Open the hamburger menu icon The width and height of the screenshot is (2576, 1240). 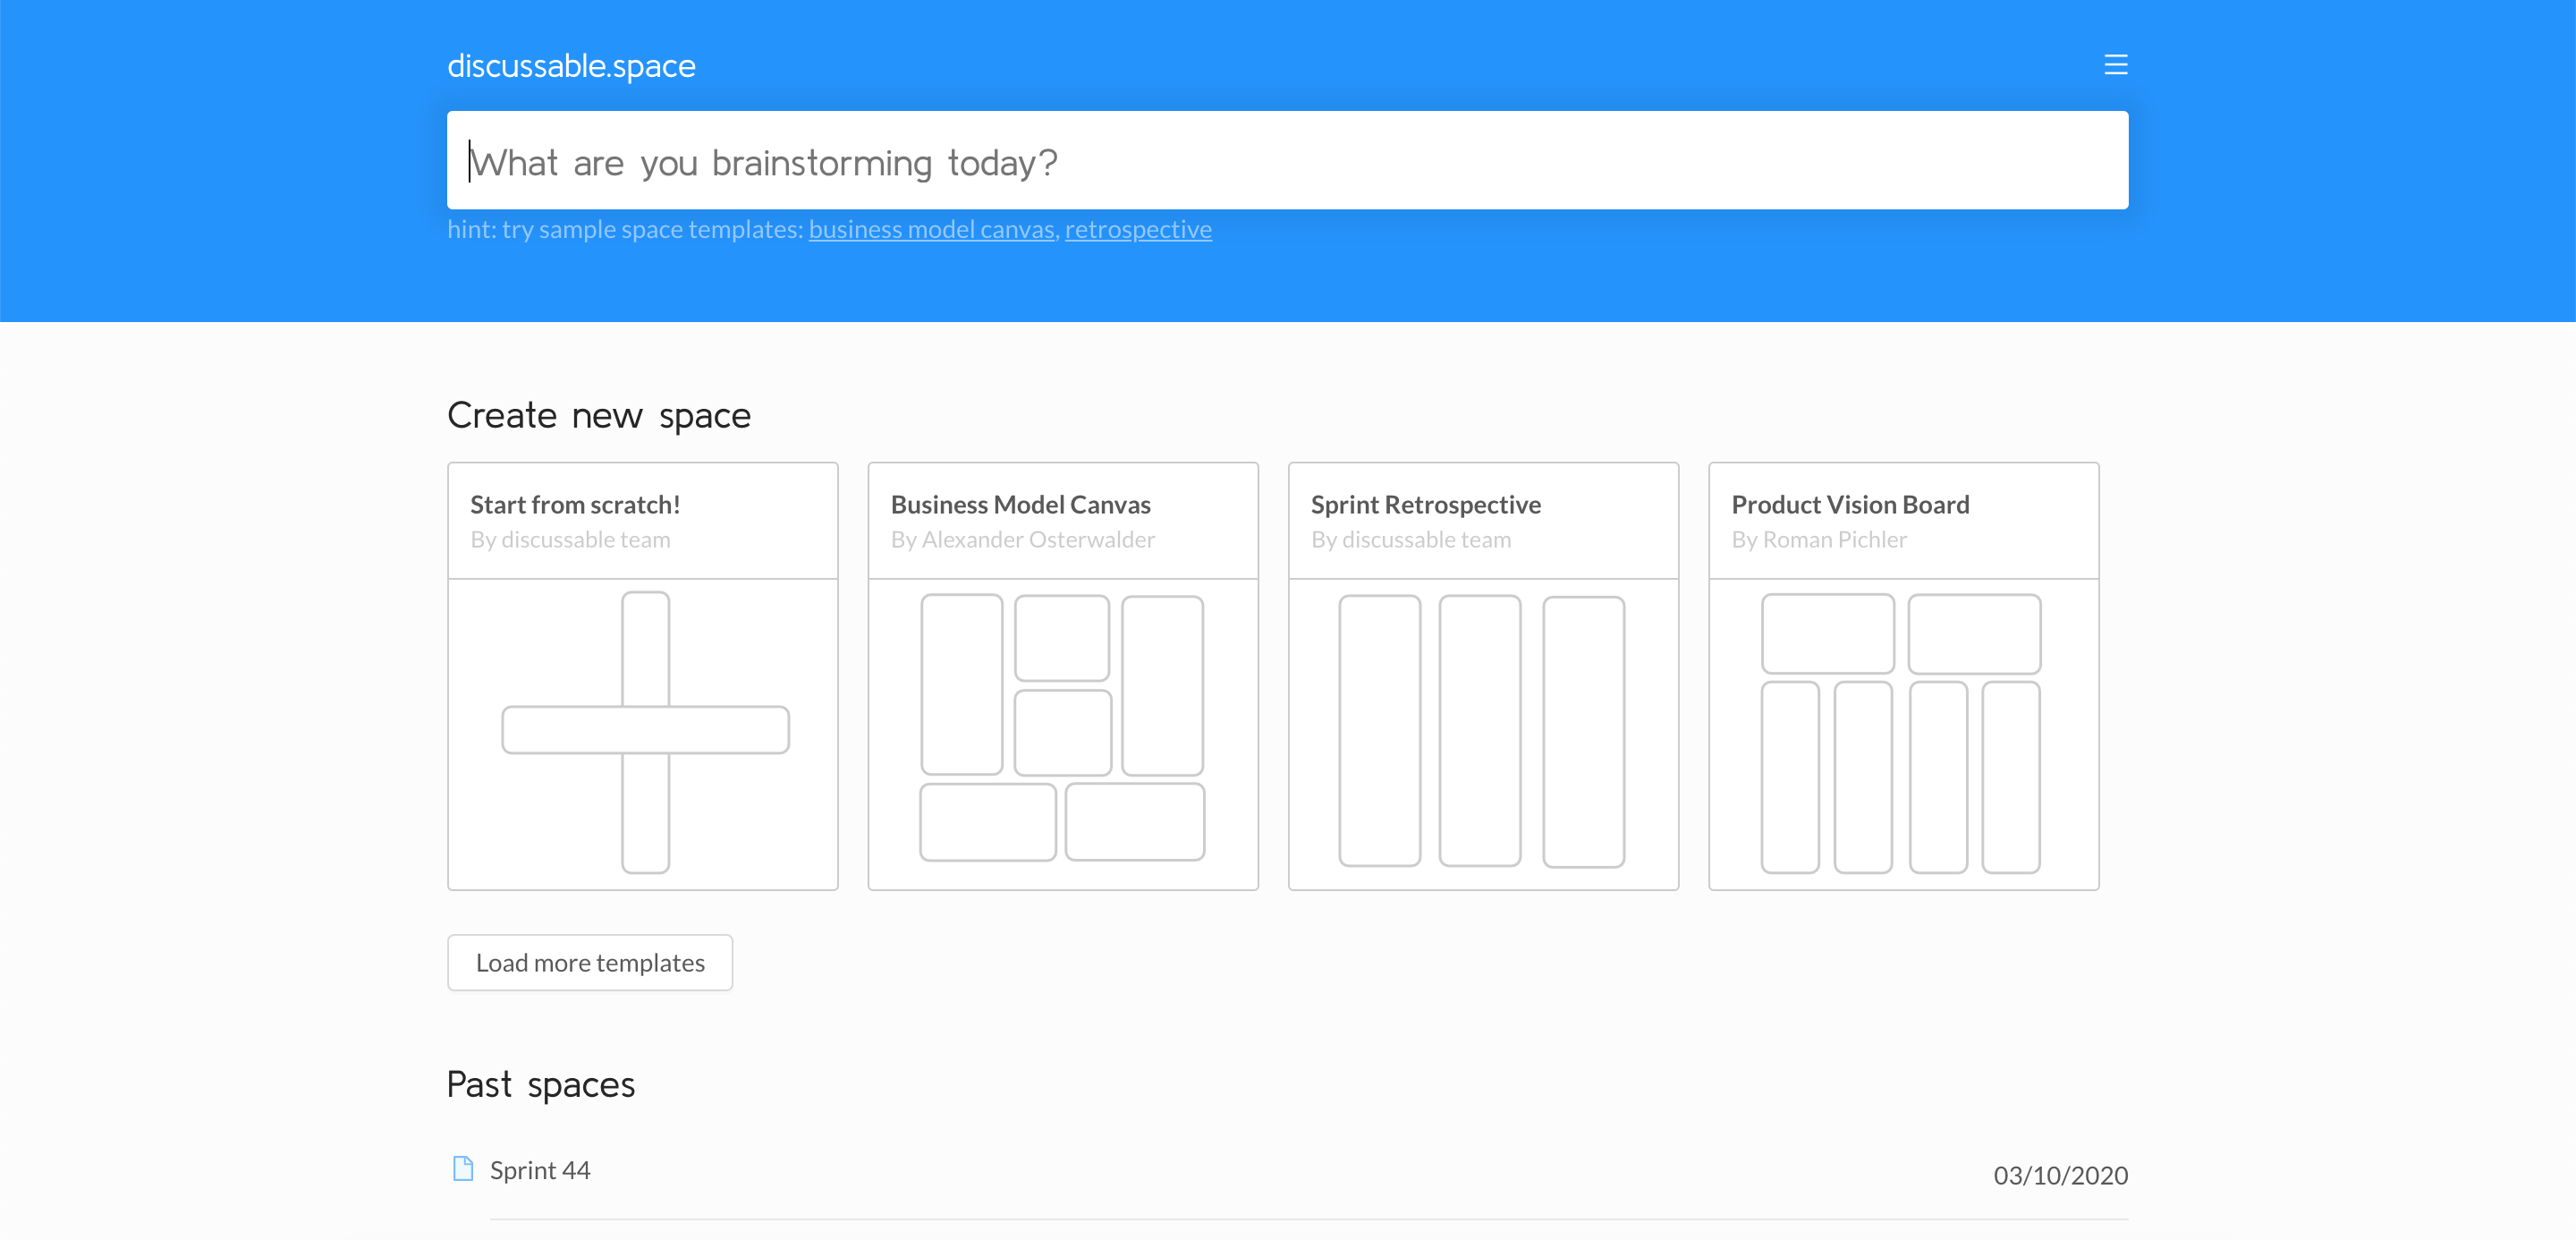[x=2115, y=65]
